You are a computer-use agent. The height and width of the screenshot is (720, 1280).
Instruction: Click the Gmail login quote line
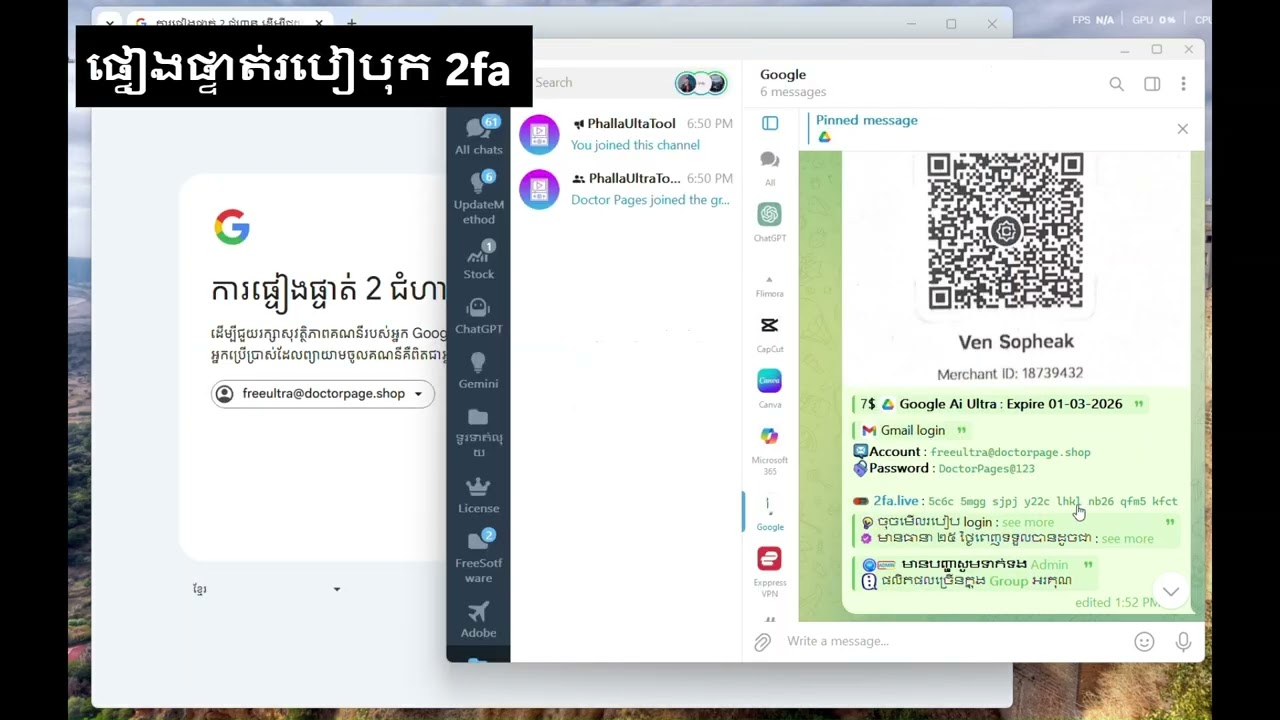coord(911,430)
